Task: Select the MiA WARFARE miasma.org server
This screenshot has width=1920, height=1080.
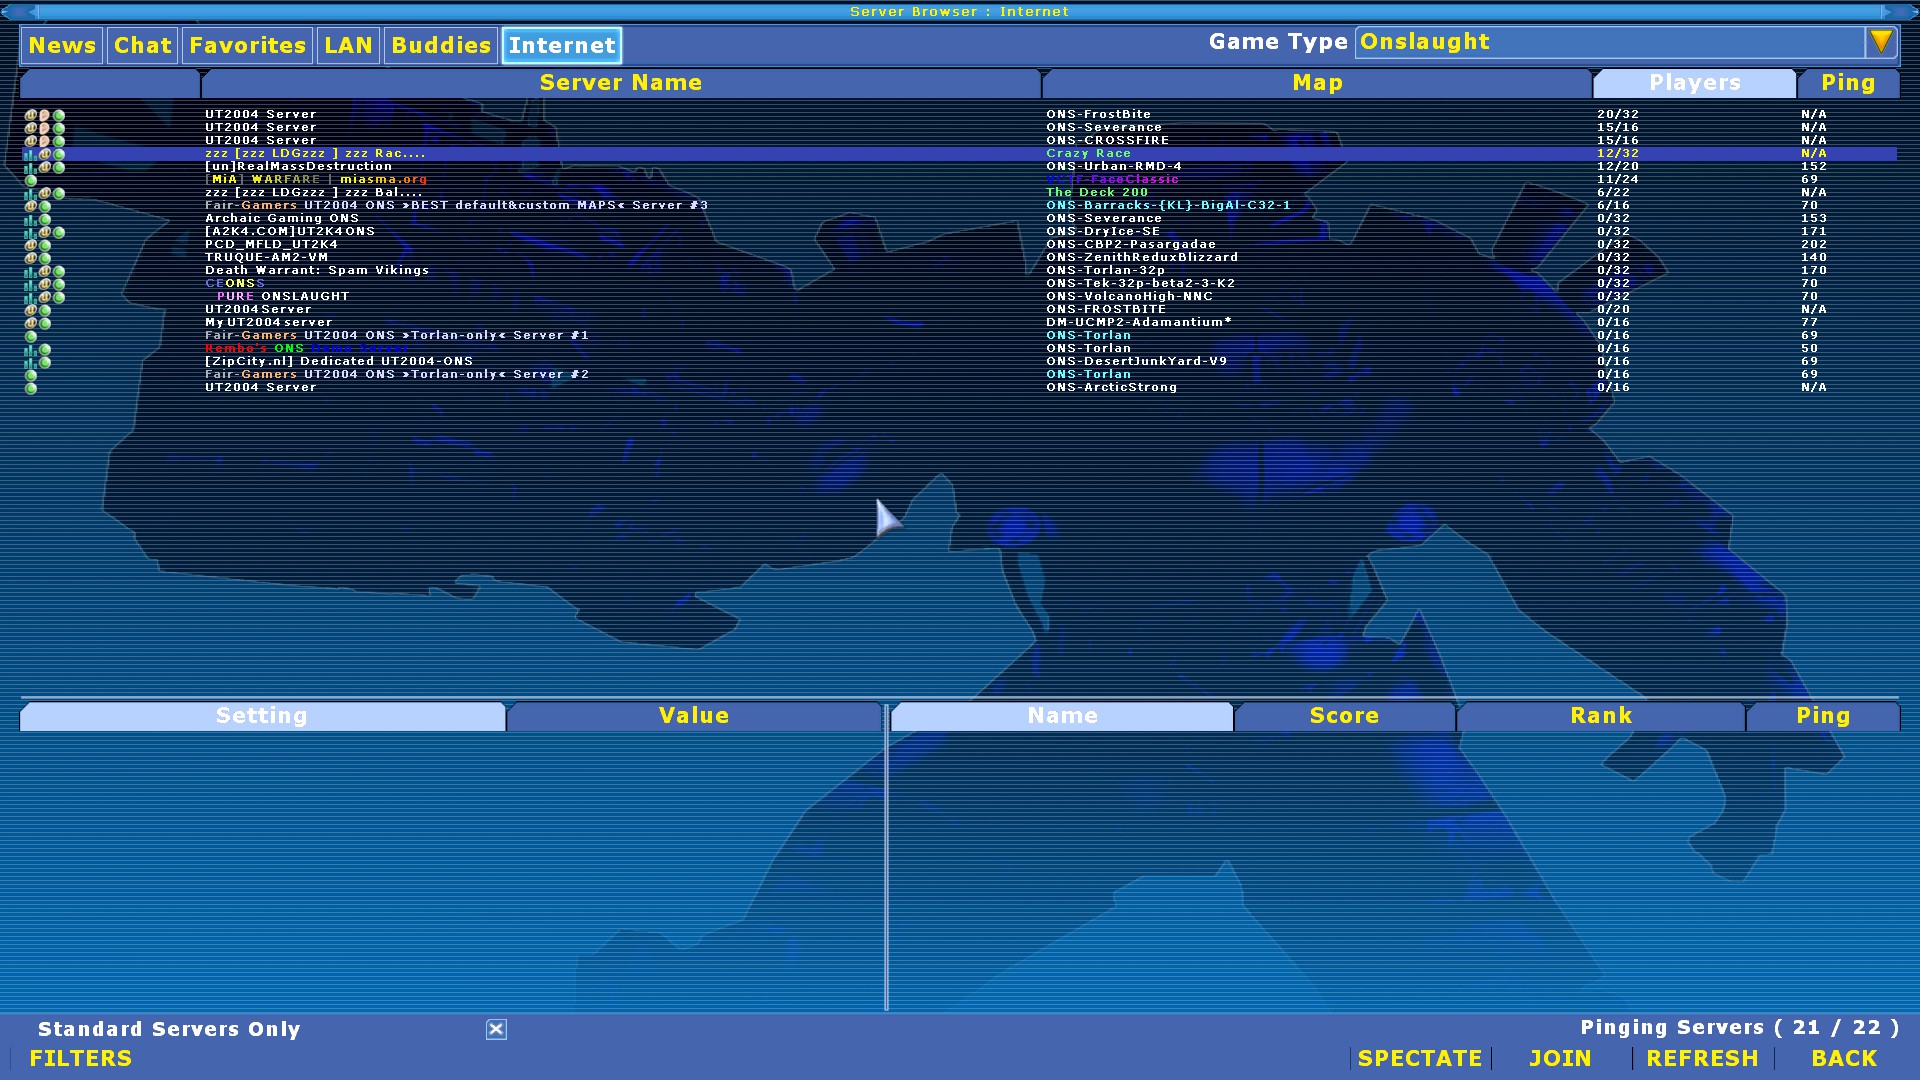Action: [960, 180]
